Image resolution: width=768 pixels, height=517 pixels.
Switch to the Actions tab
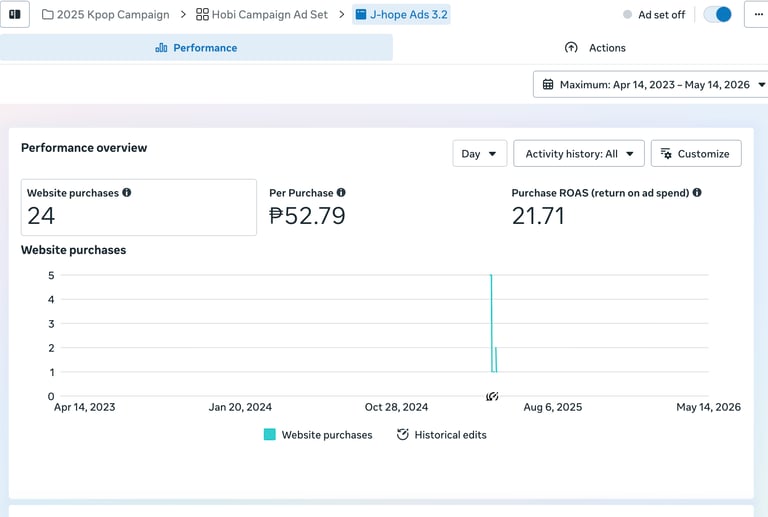595,47
